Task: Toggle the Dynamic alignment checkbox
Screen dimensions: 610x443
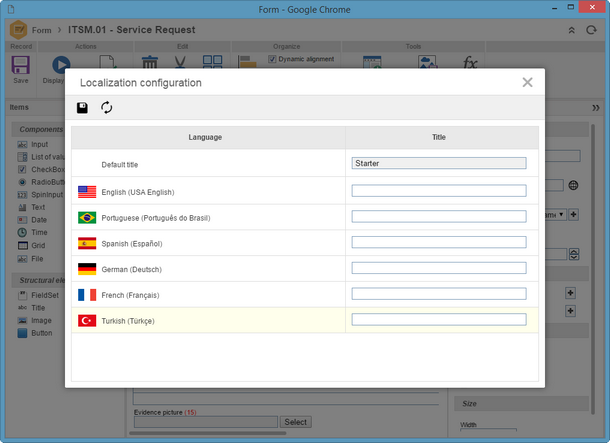Action: 272,59
